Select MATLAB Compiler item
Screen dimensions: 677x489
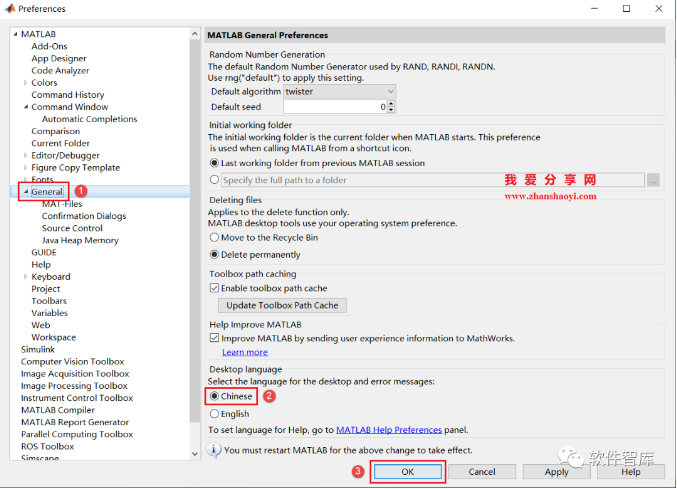click(58, 410)
